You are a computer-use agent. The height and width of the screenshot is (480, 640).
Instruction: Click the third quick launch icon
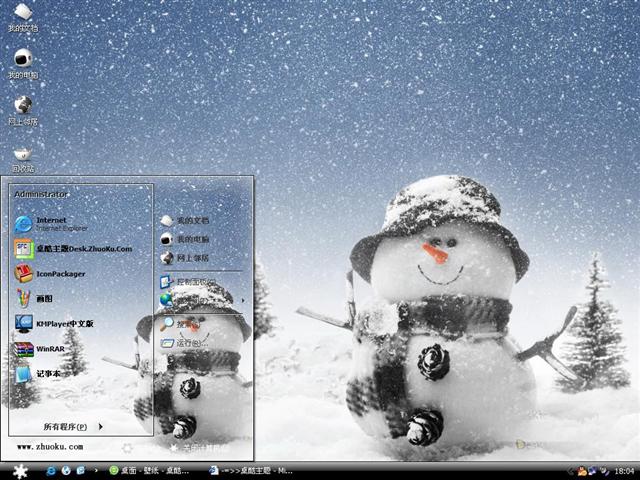coord(80,471)
